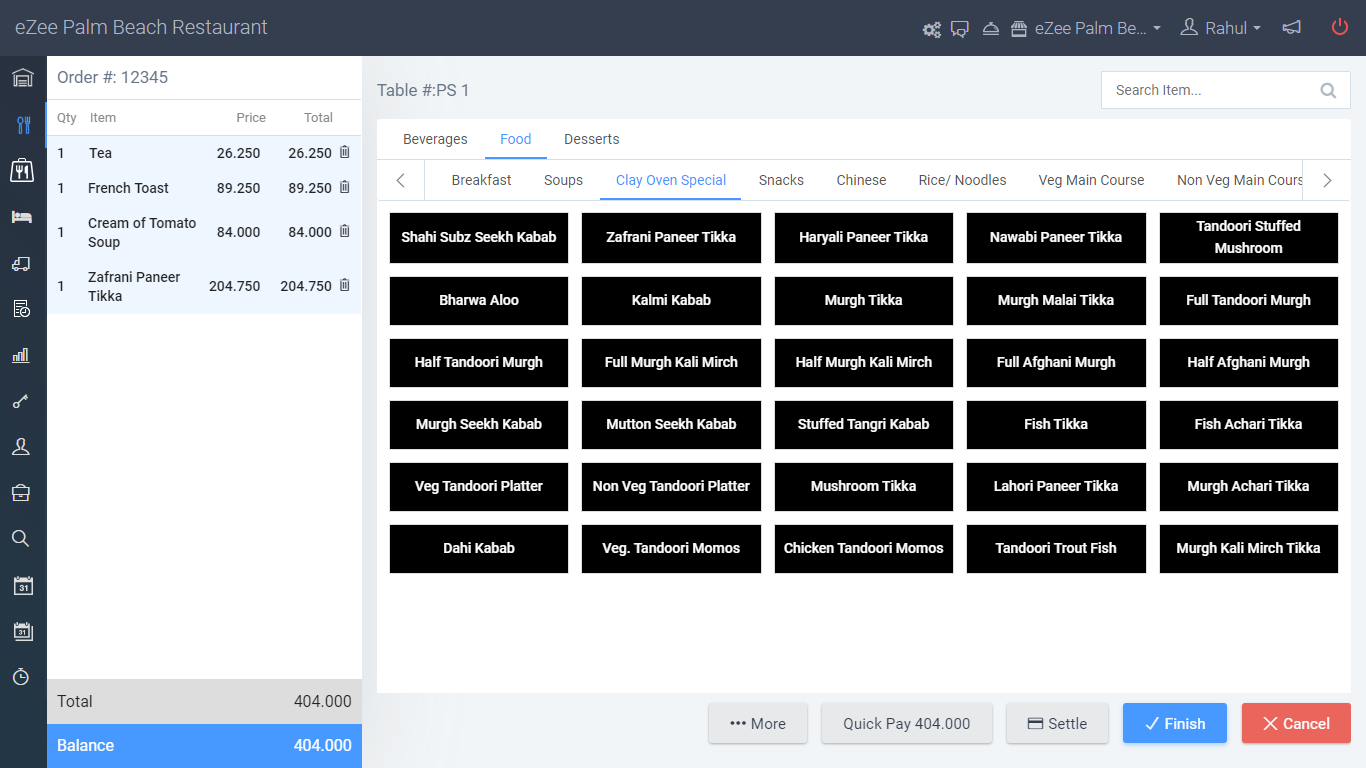The height and width of the screenshot is (768, 1366).
Task: Open the garage/storefront icon in the sidebar
Action: (x=22, y=78)
